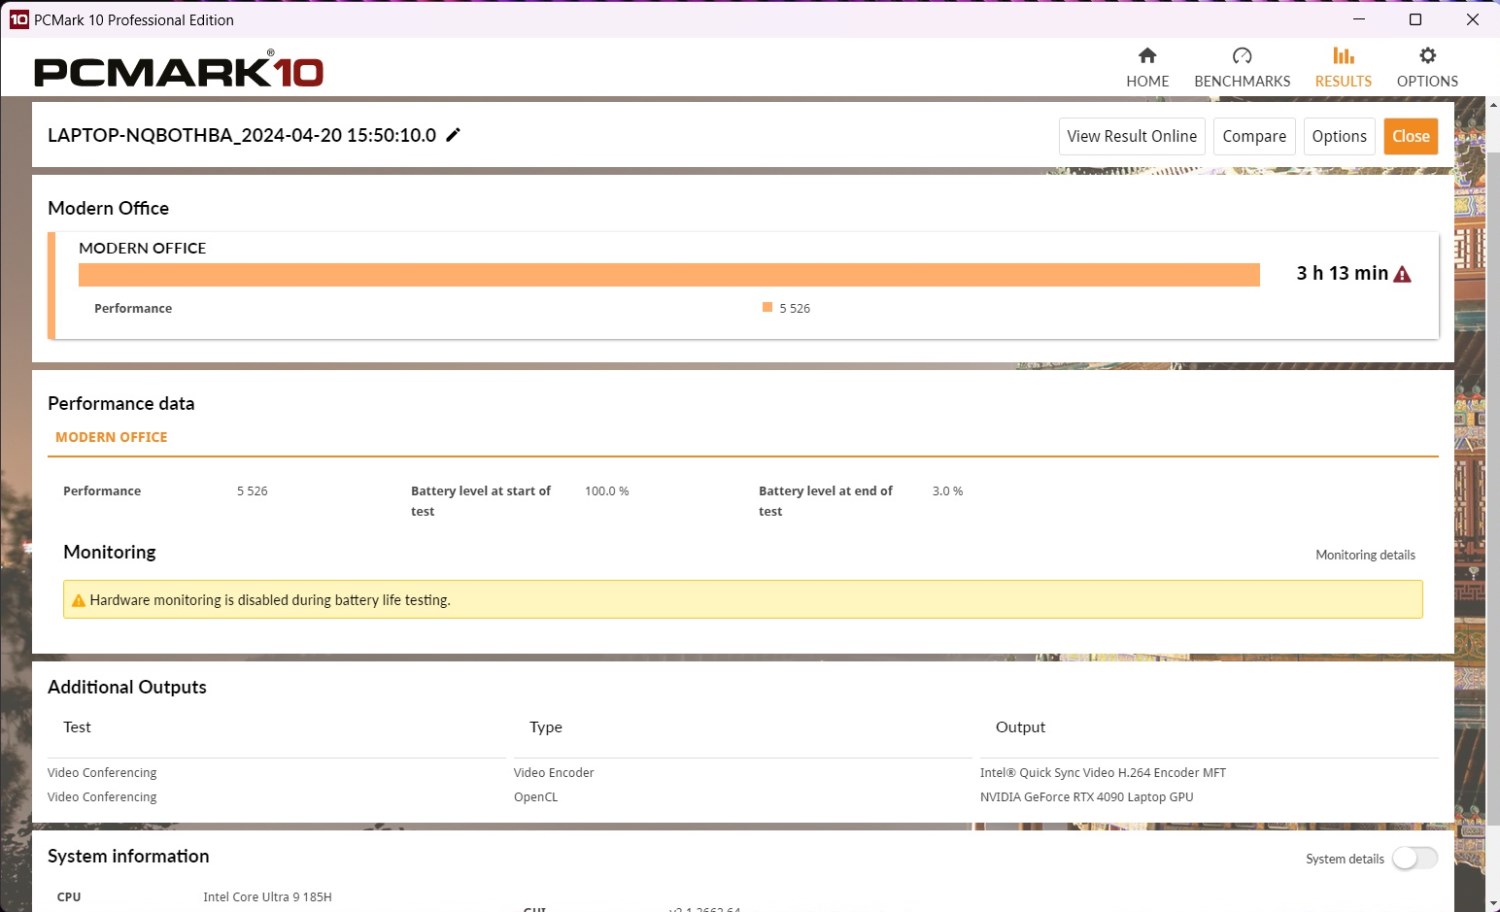Select the RESULTS menu label

[1343, 81]
